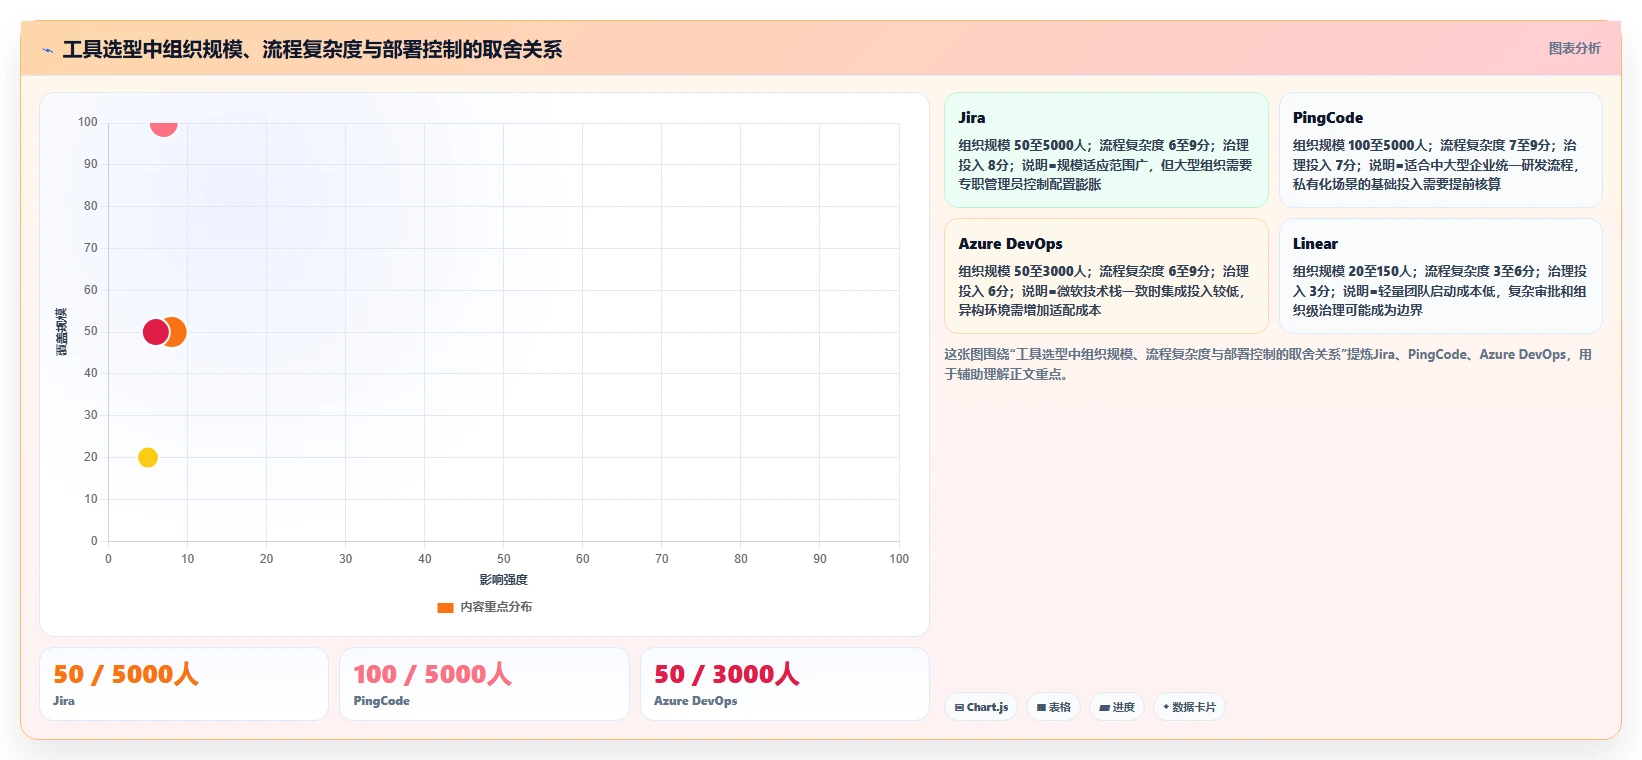Click the lightning icon beside the title
The height and width of the screenshot is (760, 1642).
point(47,50)
